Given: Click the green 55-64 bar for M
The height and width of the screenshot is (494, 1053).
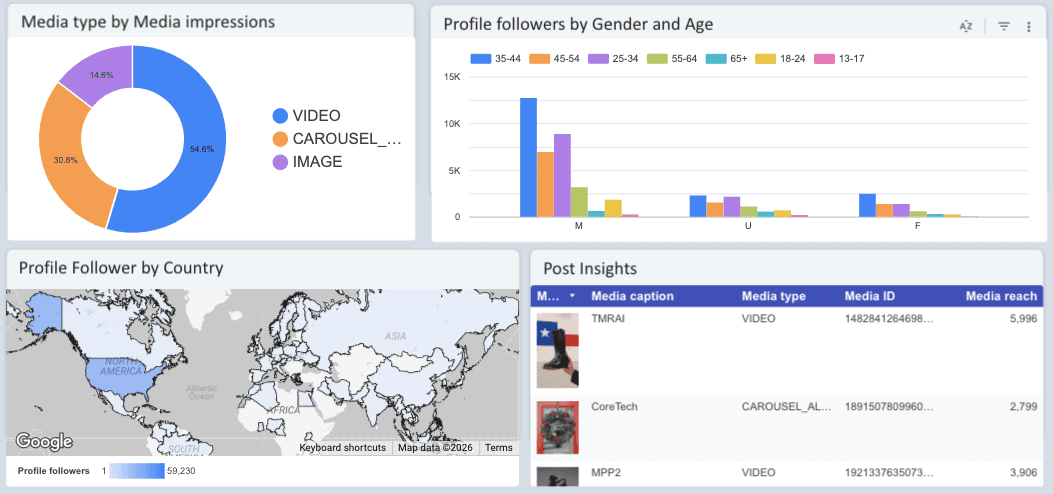Looking at the screenshot, I should (579, 202).
